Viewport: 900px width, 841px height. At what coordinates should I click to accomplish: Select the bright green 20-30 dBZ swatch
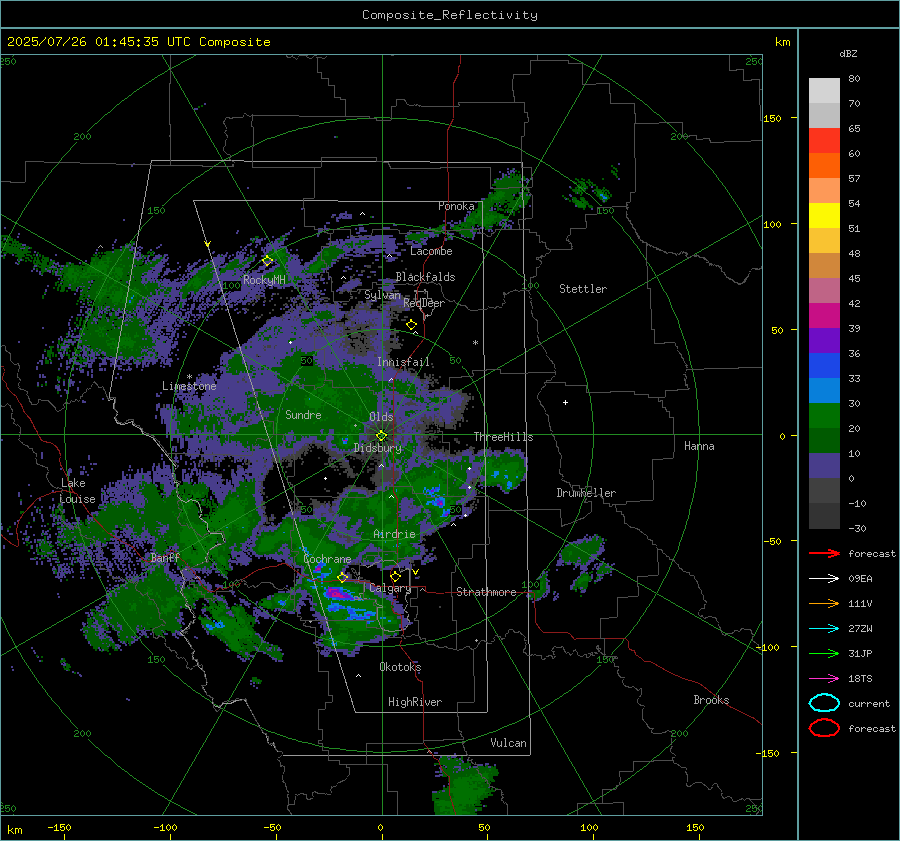[824, 416]
